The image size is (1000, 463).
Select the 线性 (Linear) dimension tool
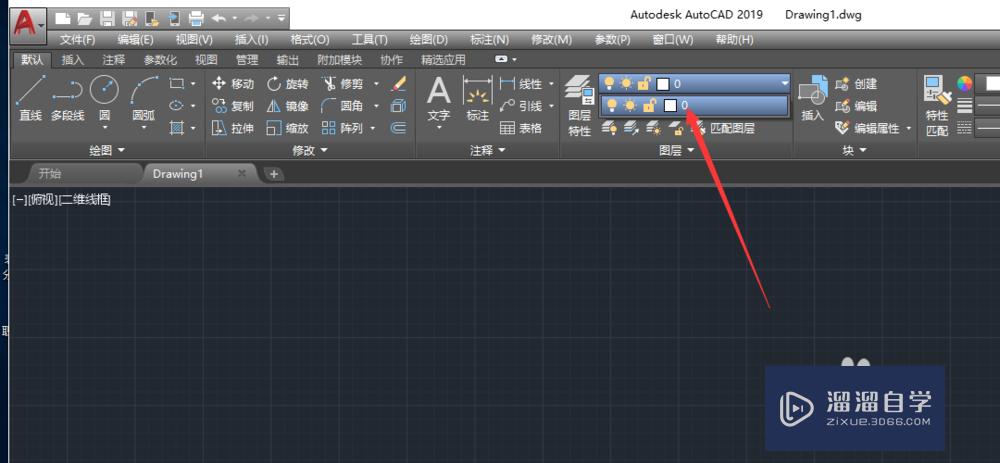pyautogui.click(x=521, y=84)
